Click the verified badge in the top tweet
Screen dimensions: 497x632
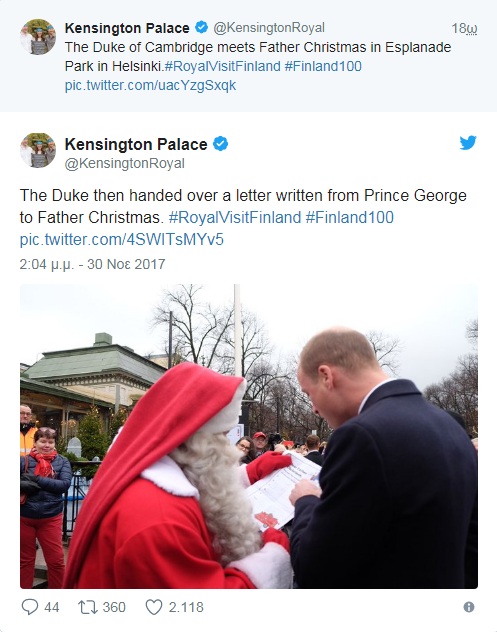(x=202, y=27)
